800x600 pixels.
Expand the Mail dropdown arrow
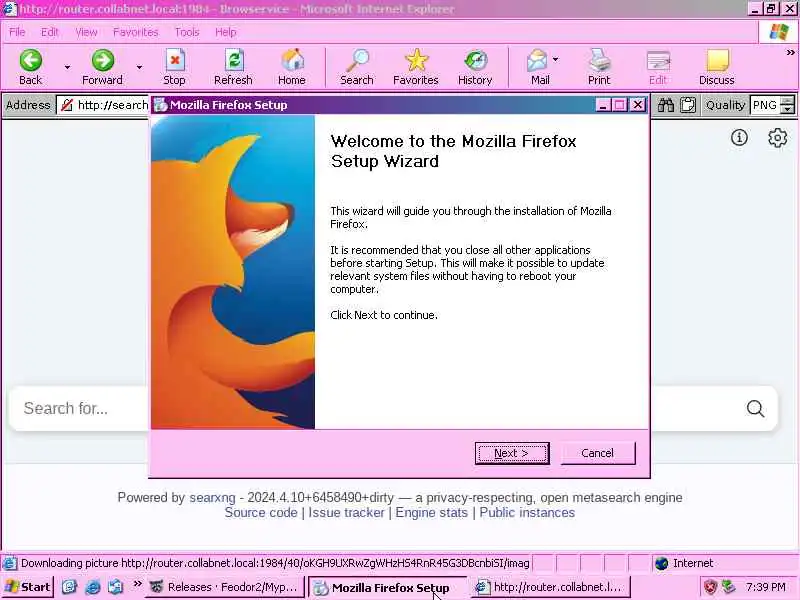(x=556, y=60)
